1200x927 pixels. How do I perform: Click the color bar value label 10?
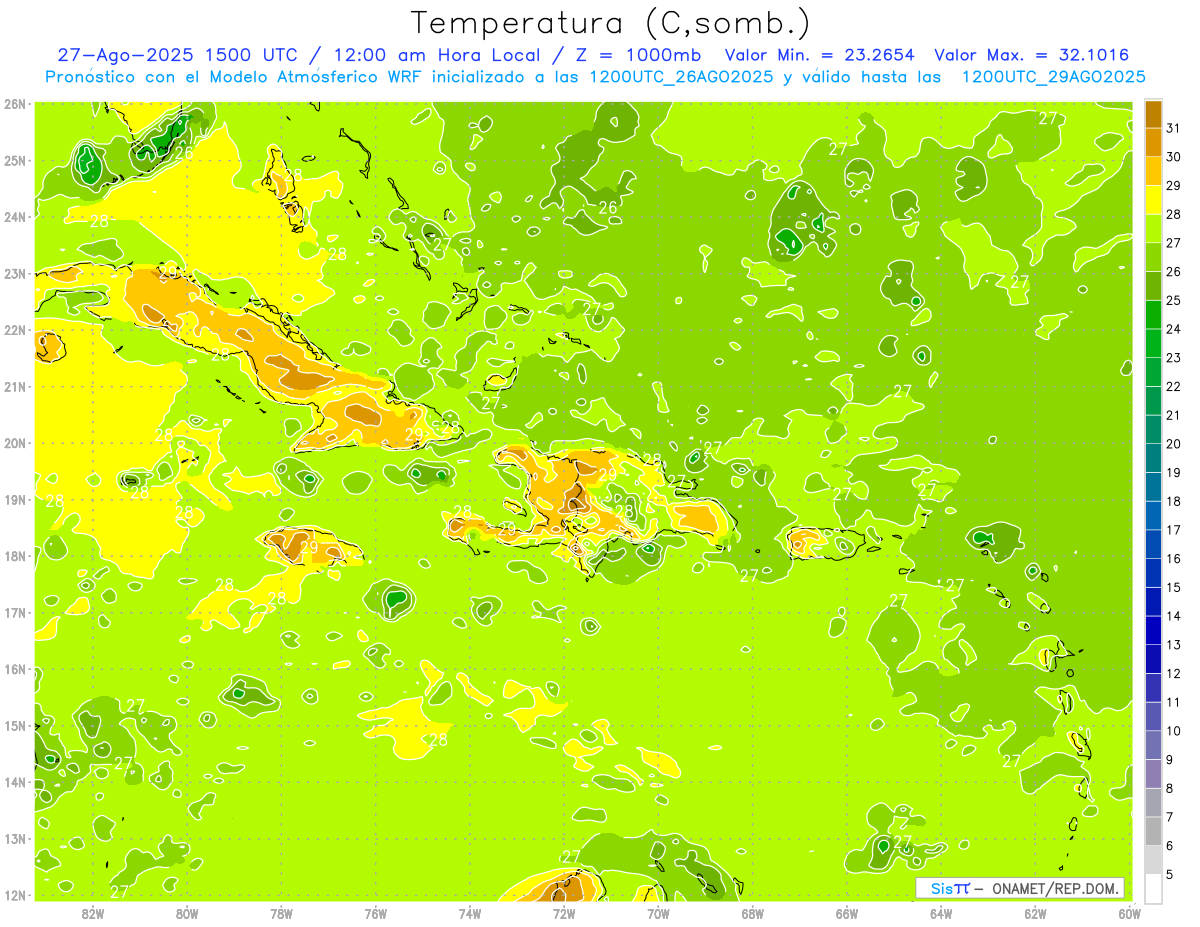pos(1174,731)
